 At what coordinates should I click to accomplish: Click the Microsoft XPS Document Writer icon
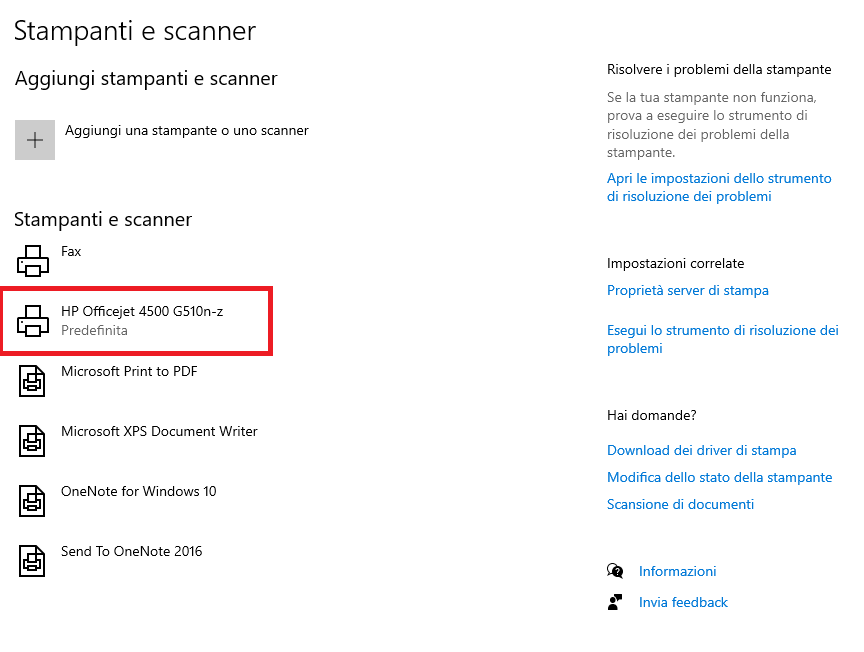pyautogui.click(x=32, y=441)
